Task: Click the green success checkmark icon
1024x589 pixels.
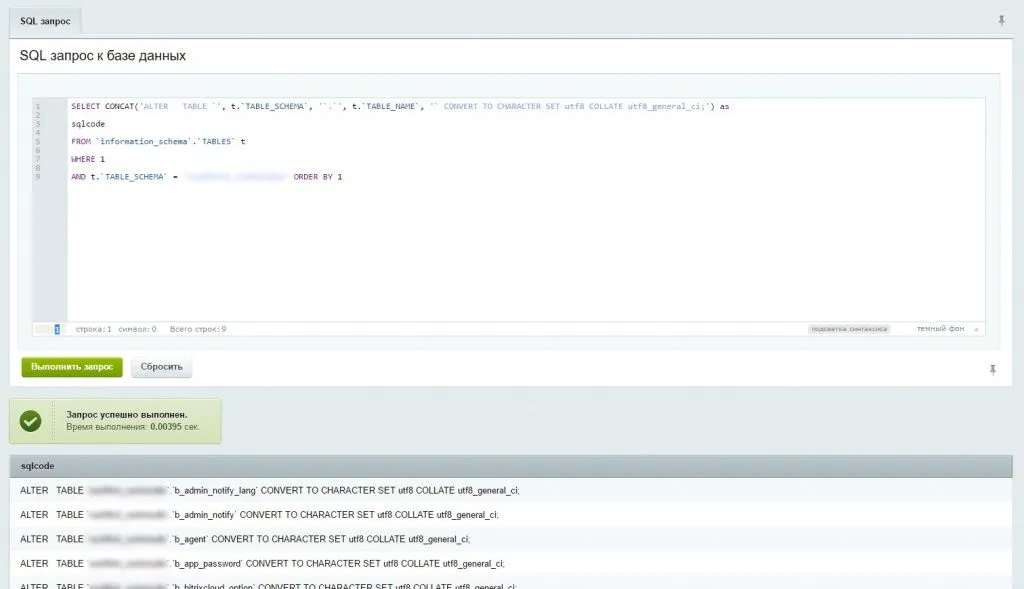Action: [x=30, y=420]
